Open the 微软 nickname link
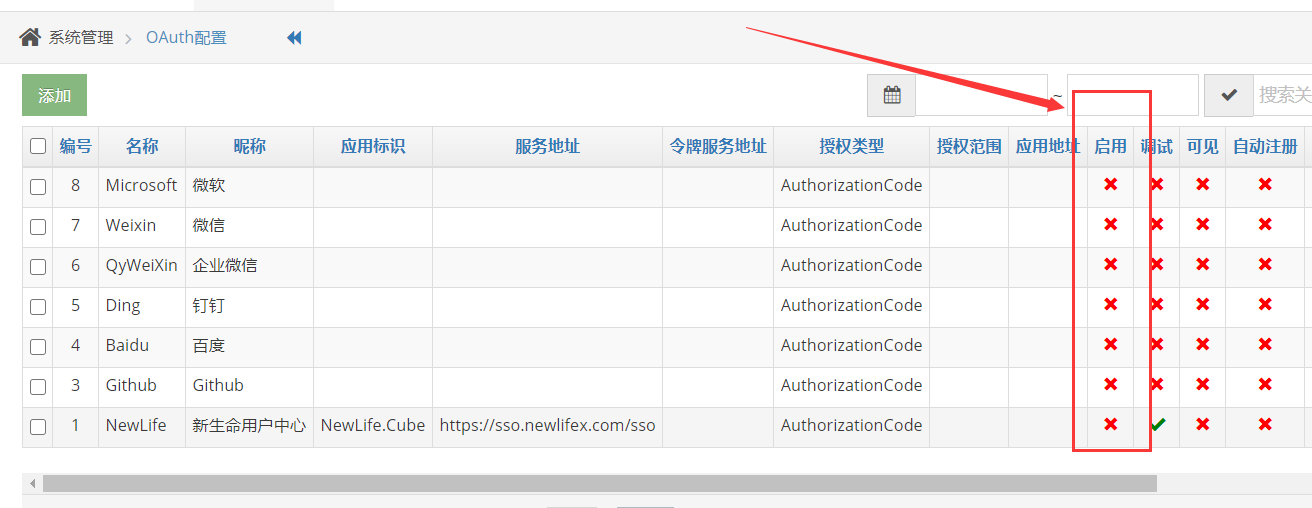The width and height of the screenshot is (1312, 508). tap(209, 185)
